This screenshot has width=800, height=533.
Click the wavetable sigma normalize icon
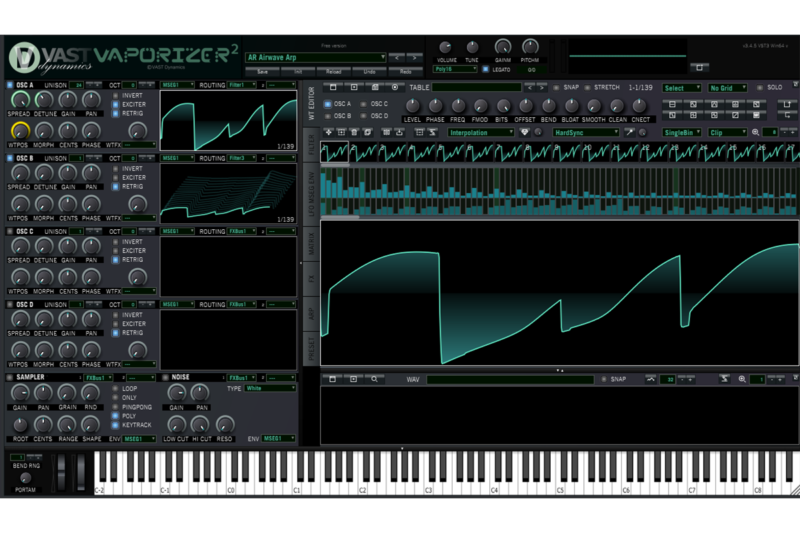(x=433, y=132)
